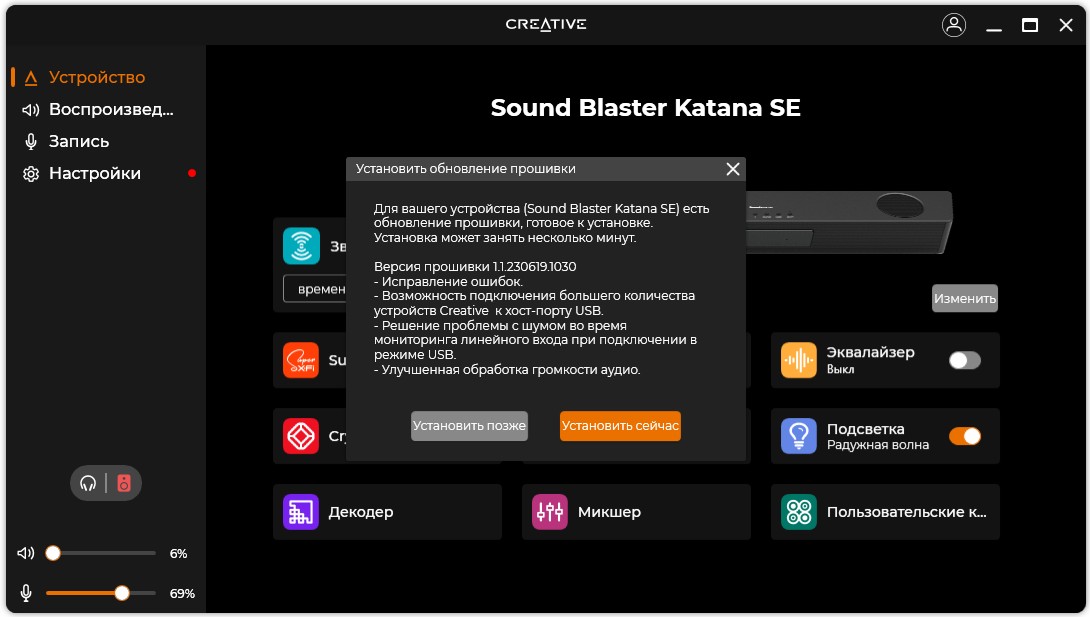Viewport: 1090px width, 617px height.
Task: Enable the Эквалайзер switch
Action: coord(965,360)
